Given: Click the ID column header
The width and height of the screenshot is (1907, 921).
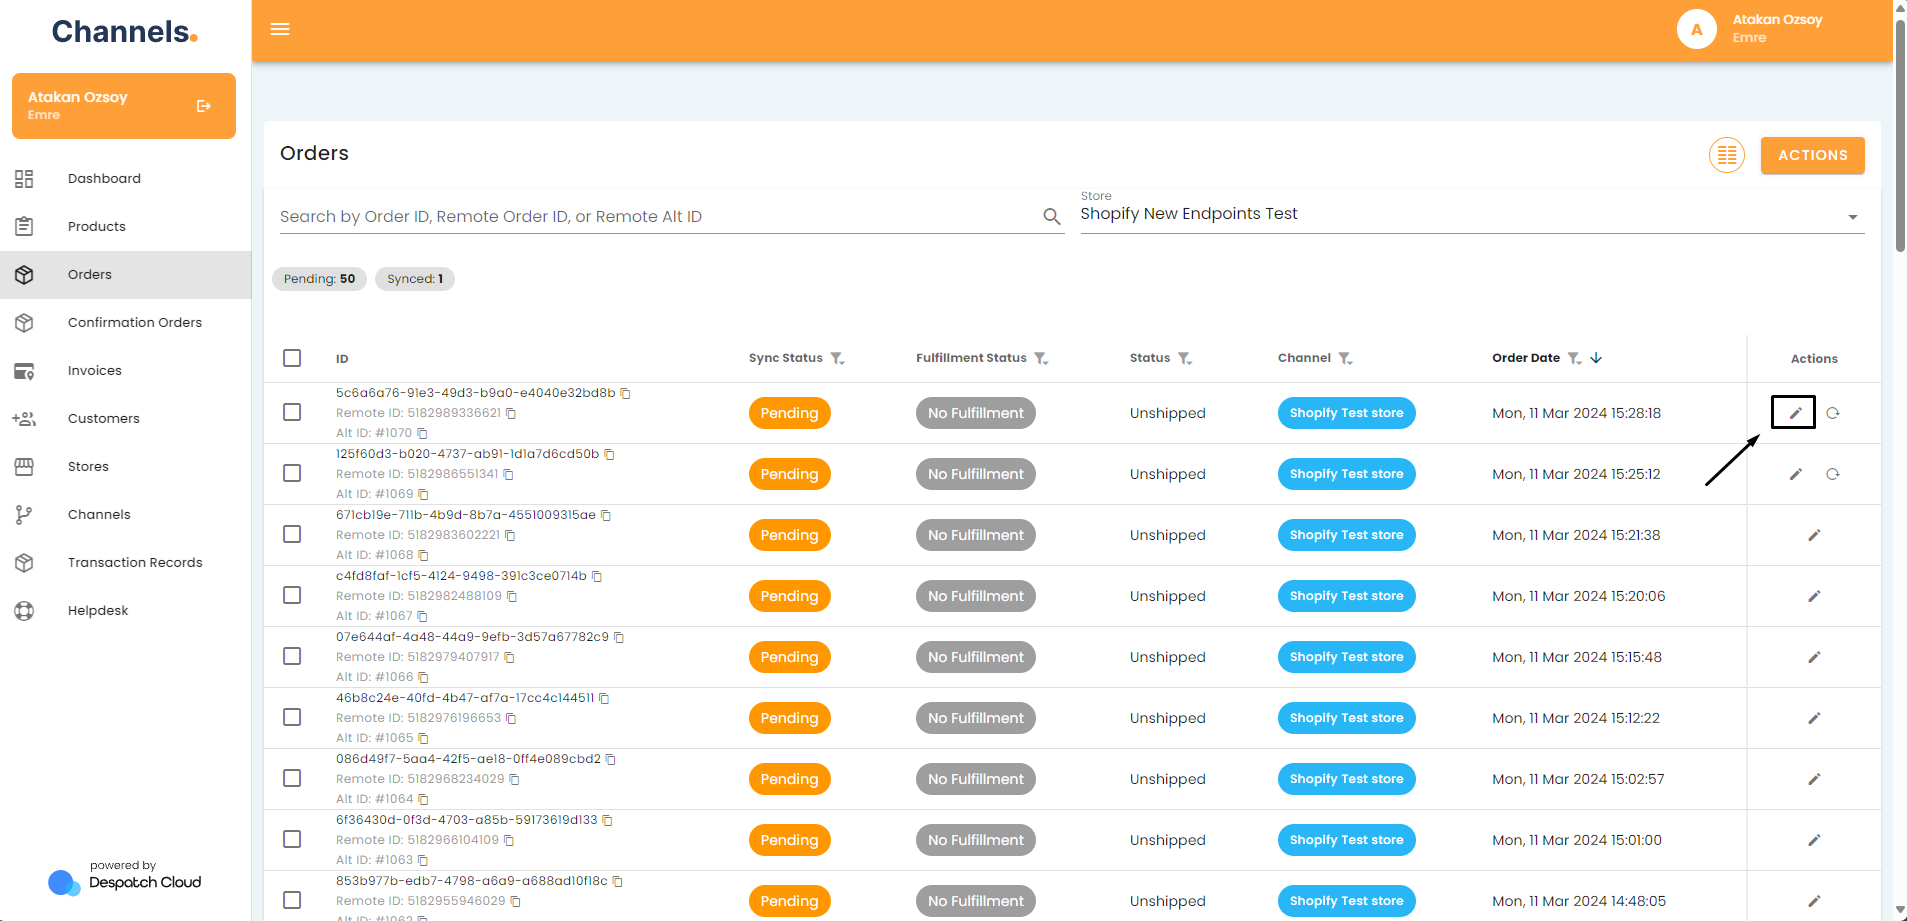Looking at the screenshot, I should pos(342,359).
